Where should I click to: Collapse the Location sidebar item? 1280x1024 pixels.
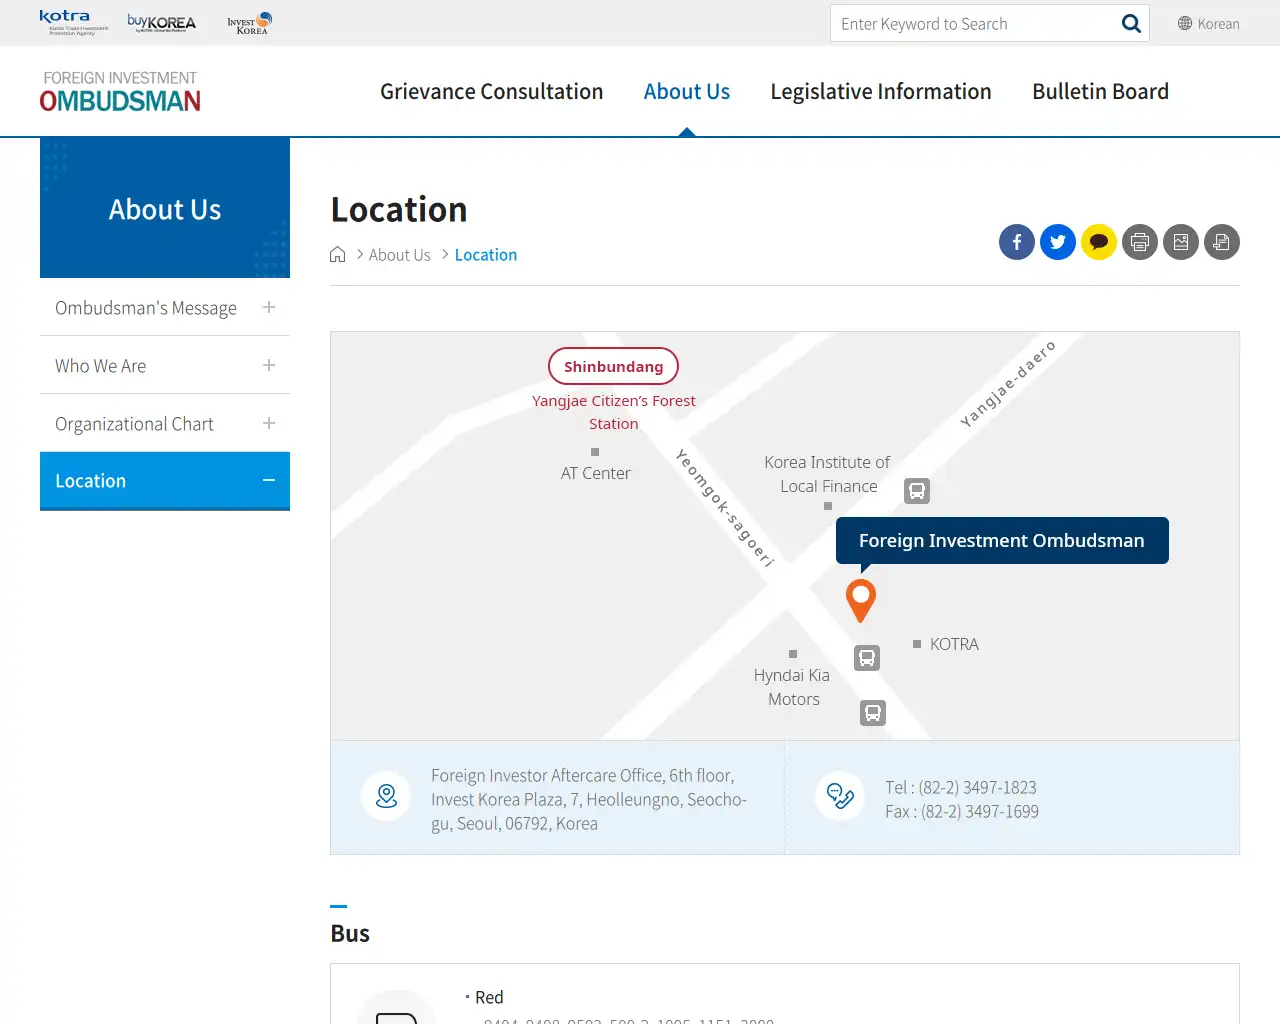[x=268, y=480]
